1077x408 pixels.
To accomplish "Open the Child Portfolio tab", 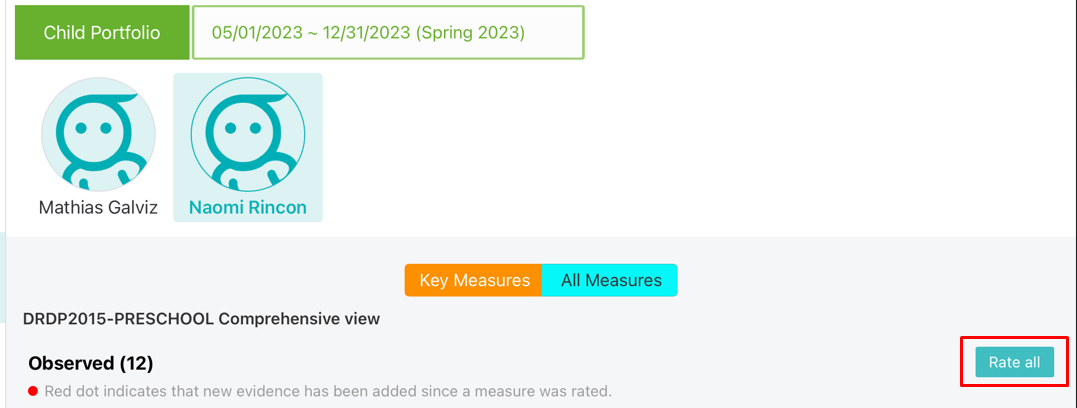I will 102,33.
